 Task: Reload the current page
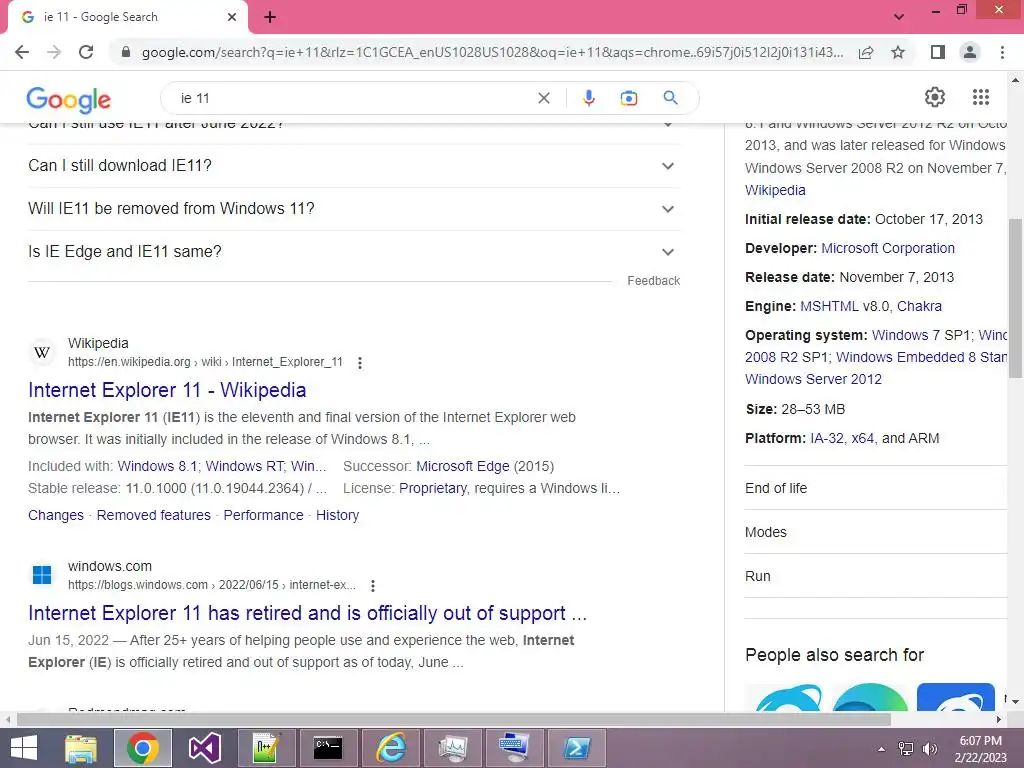pyautogui.click(x=86, y=52)
